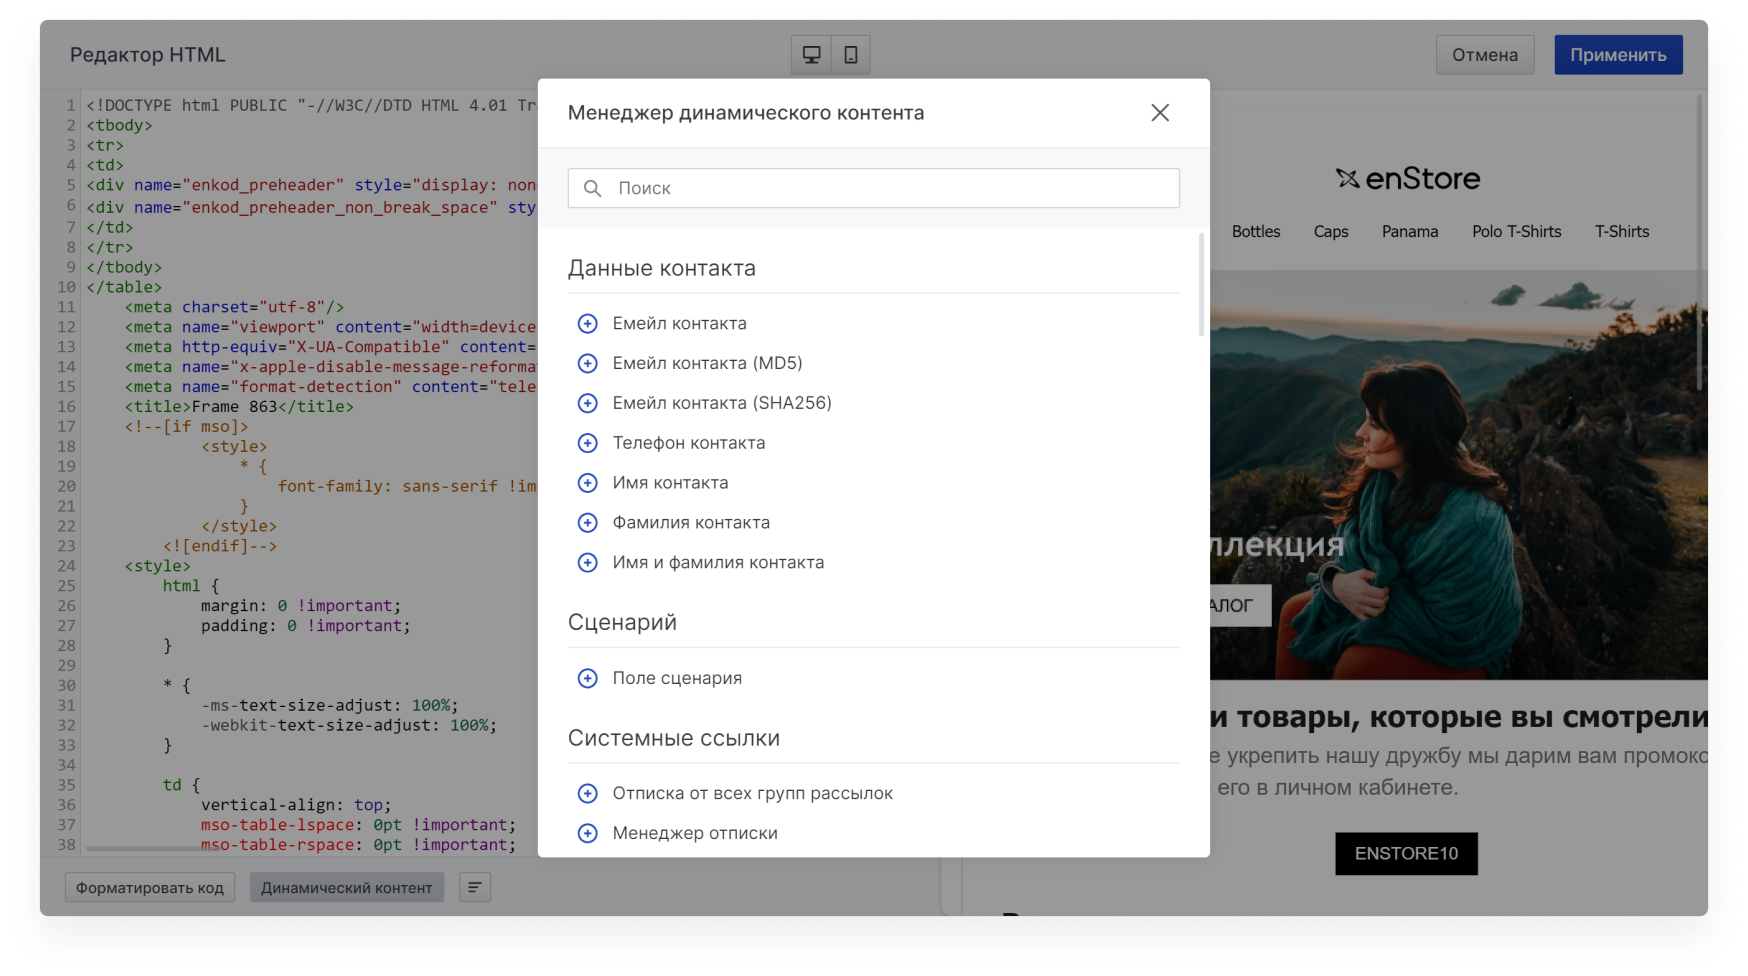Open Panama in preview navigation
This screenshot has height=976, width=1748.
[x=1410, y=231]
